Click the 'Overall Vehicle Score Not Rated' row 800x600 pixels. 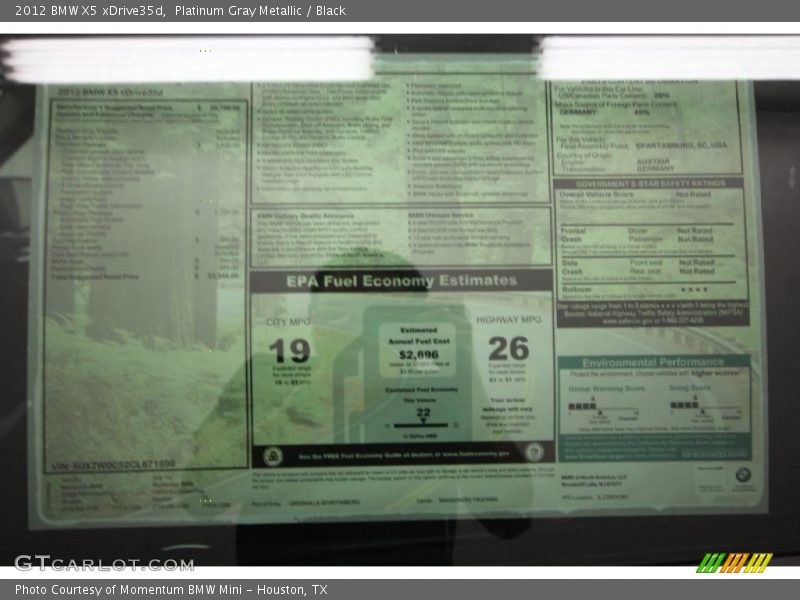coord(636,194)
